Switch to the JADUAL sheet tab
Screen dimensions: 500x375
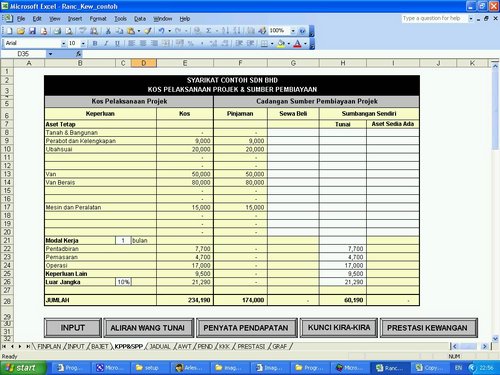click(160, 347)
